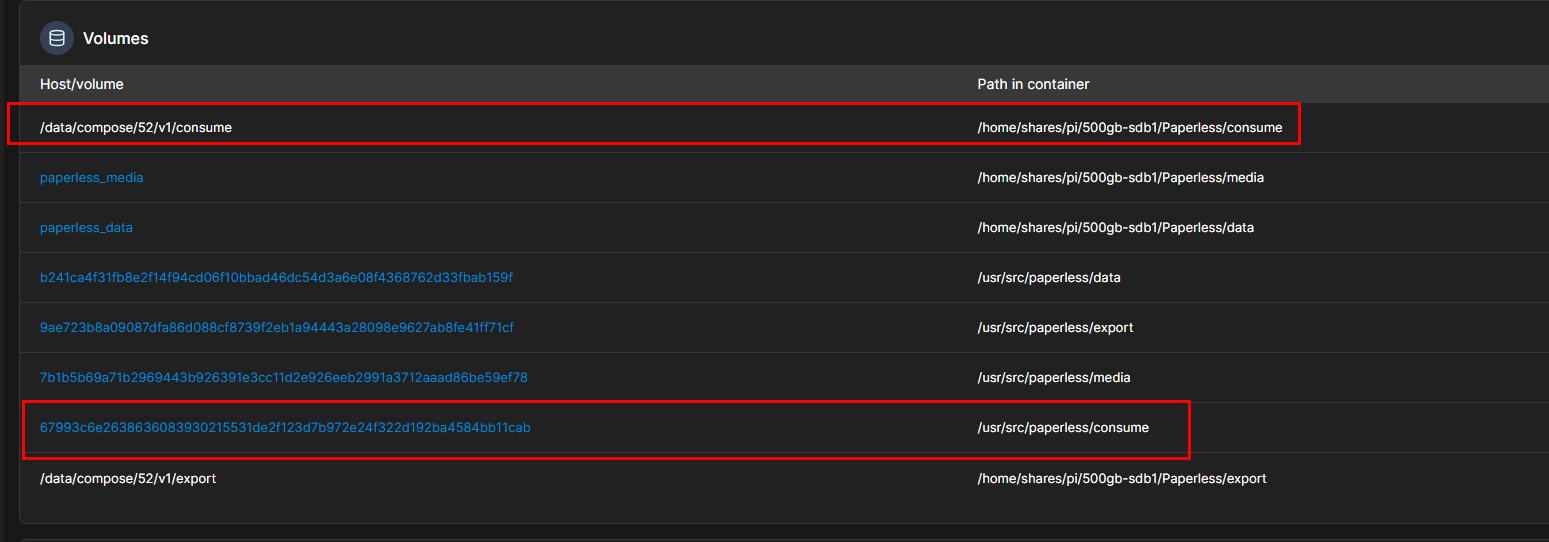Open volume link starting with 7b1b5b69
The height and width of the screenshot is (542, 1549).
tap(283, 377)
